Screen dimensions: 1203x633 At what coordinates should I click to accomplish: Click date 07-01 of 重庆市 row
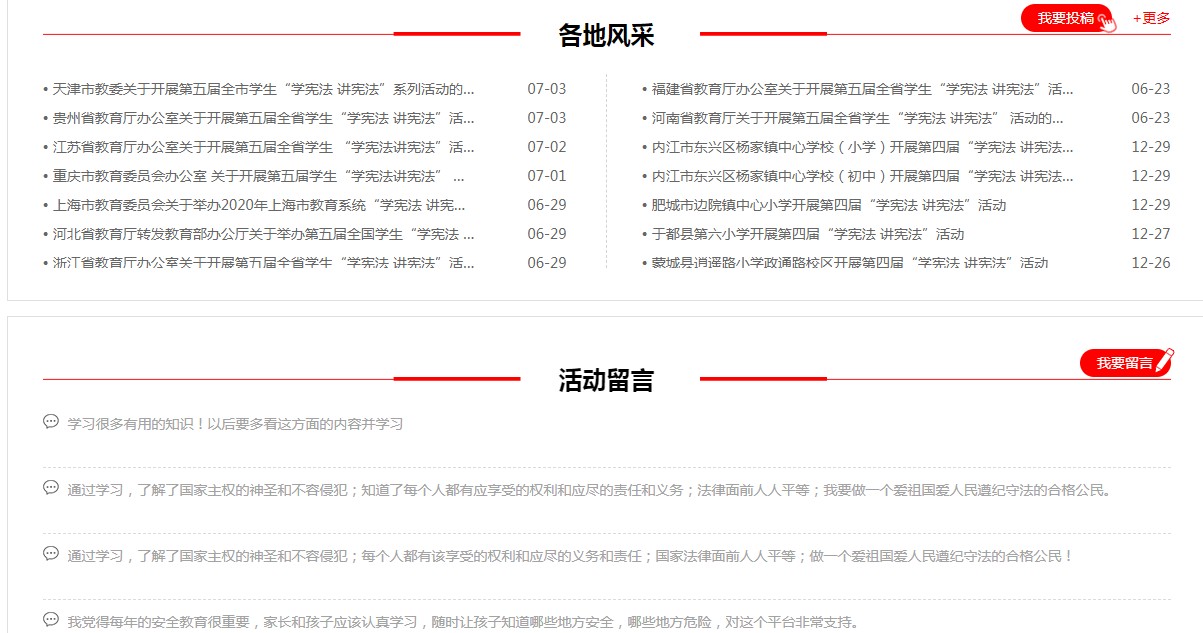click(547, 176)
